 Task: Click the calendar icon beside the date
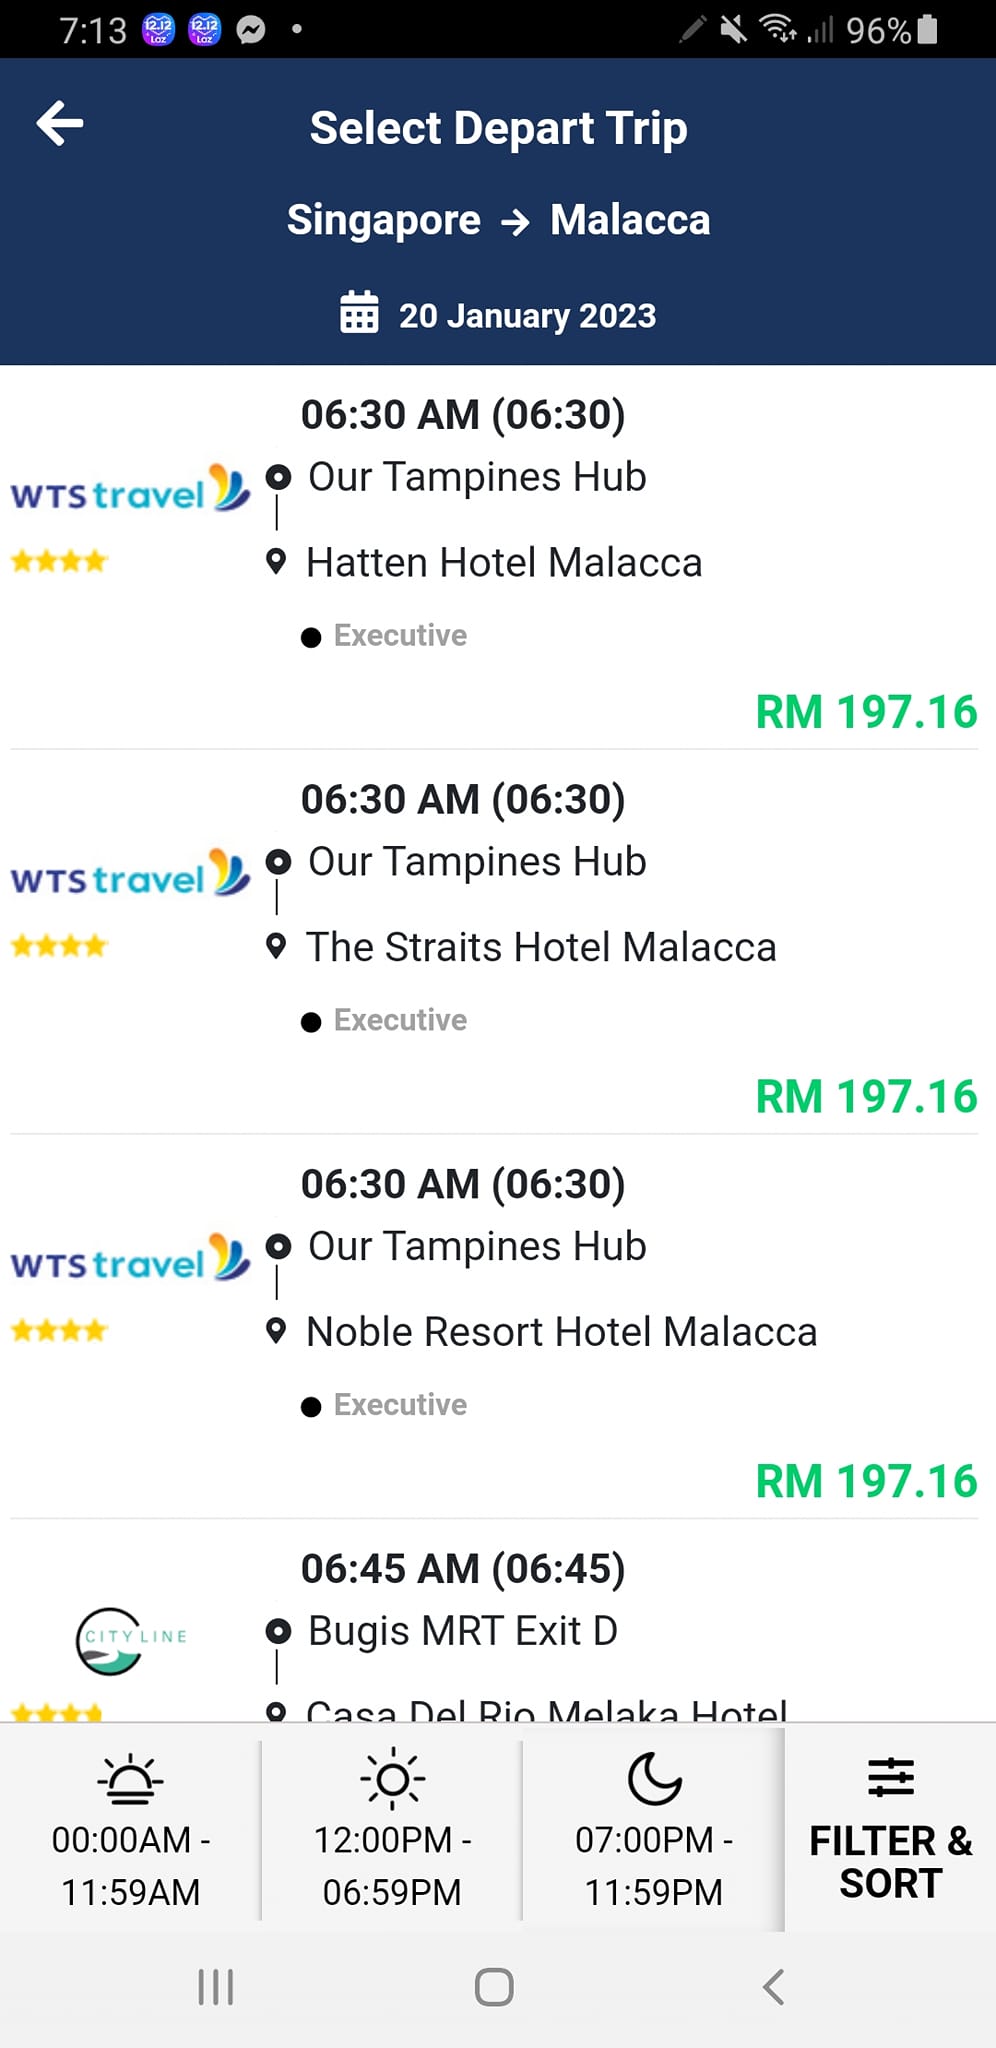359,312
